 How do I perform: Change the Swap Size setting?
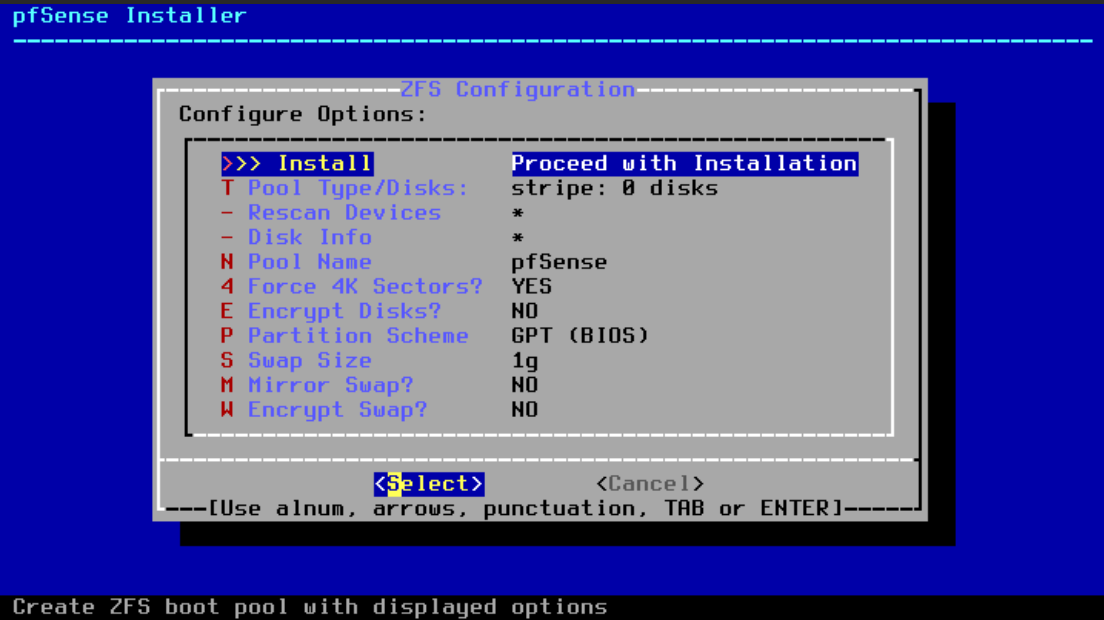point(309,360)
